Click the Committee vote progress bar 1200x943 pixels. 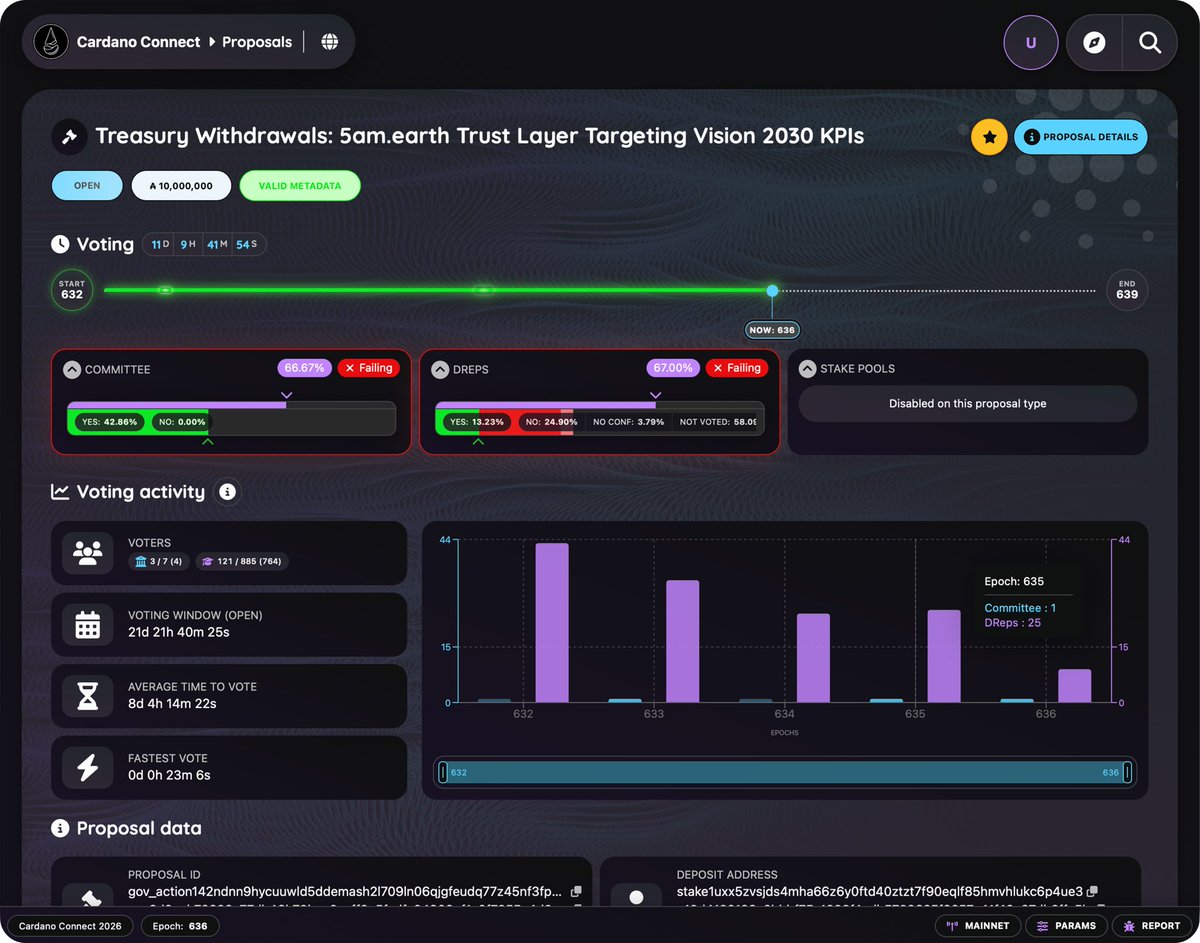pos(231,419)
